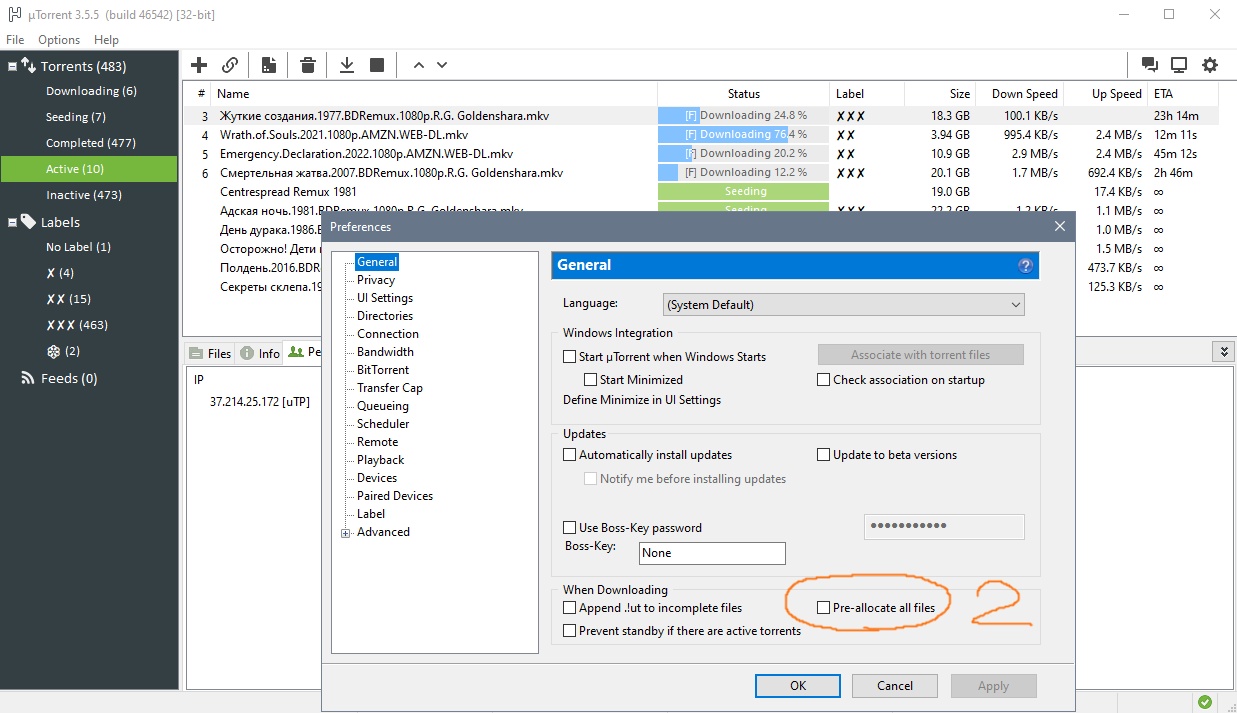The width and height of the screenshot is (1237, 713).
Task: Select the Inactive (473) filter
Action: point(84,195)
